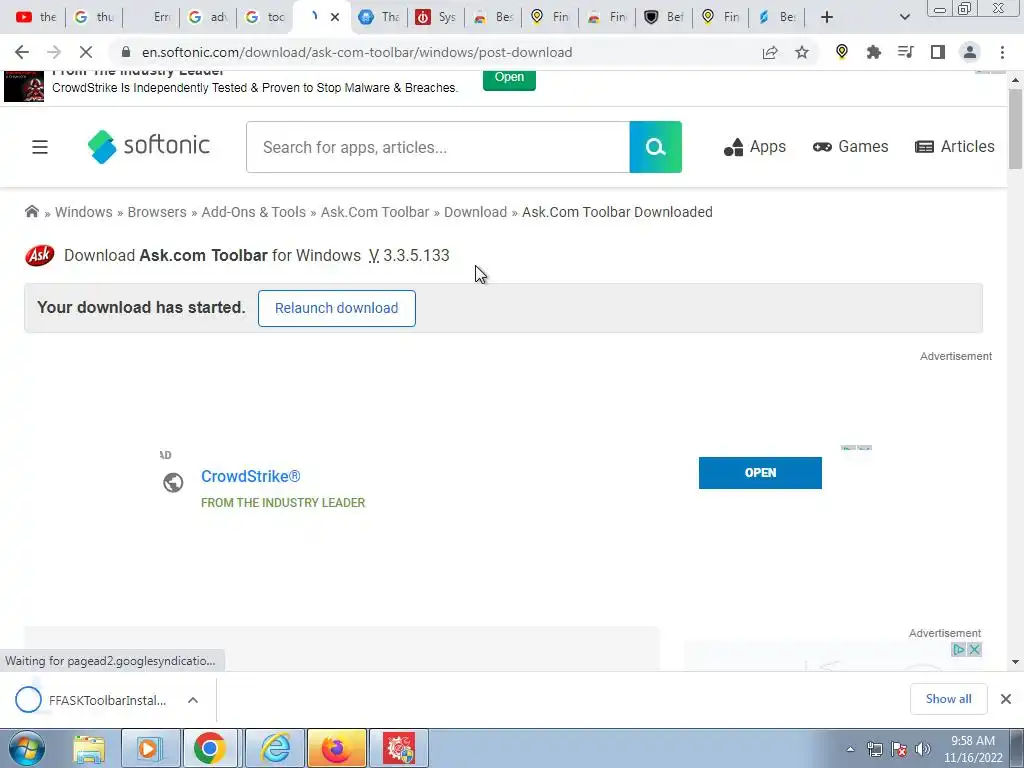Open the red gear taskbar application
This screenshot has width=1024, height=768.
(399, 748)
